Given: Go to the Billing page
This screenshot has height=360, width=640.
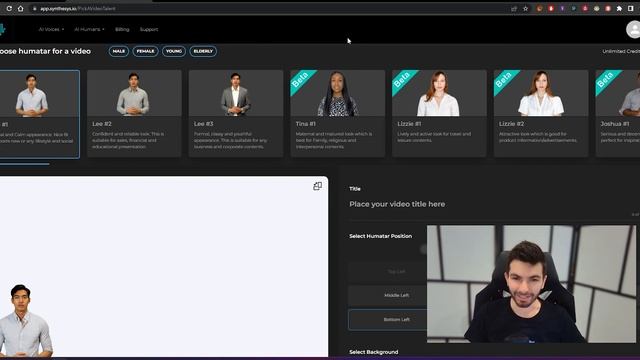Looking at the screenshot, I should pyautogui.click(x=122, y=29).
